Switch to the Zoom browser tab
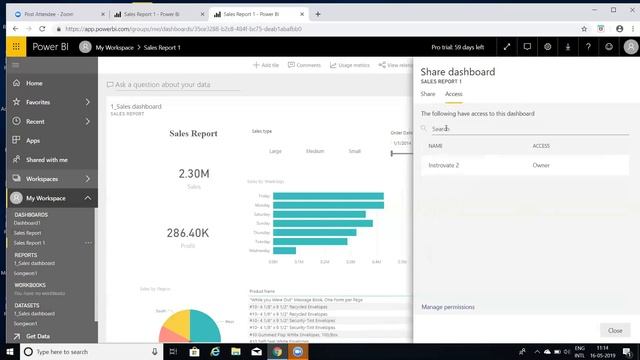The image size is (640, 360). click(59, 14)
